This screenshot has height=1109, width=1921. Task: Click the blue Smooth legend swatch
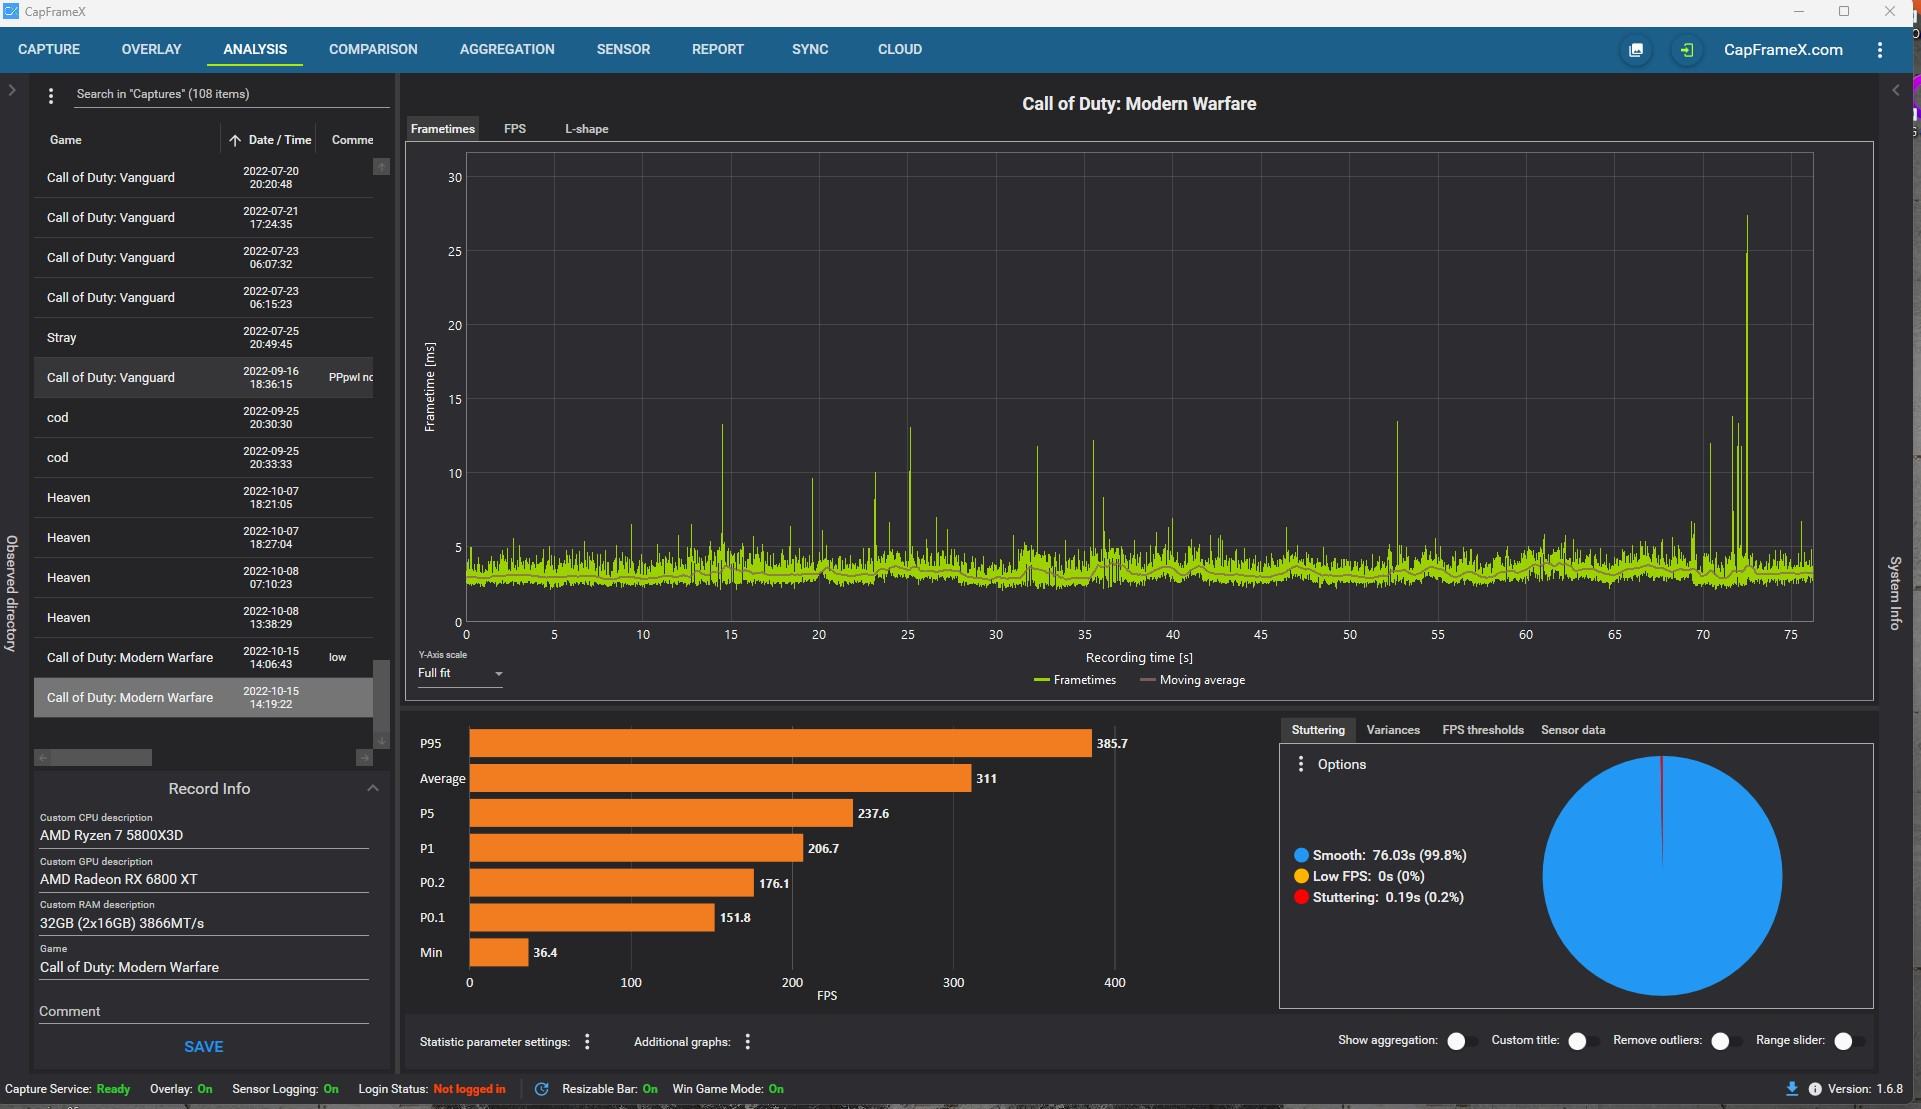point(1301,856)
